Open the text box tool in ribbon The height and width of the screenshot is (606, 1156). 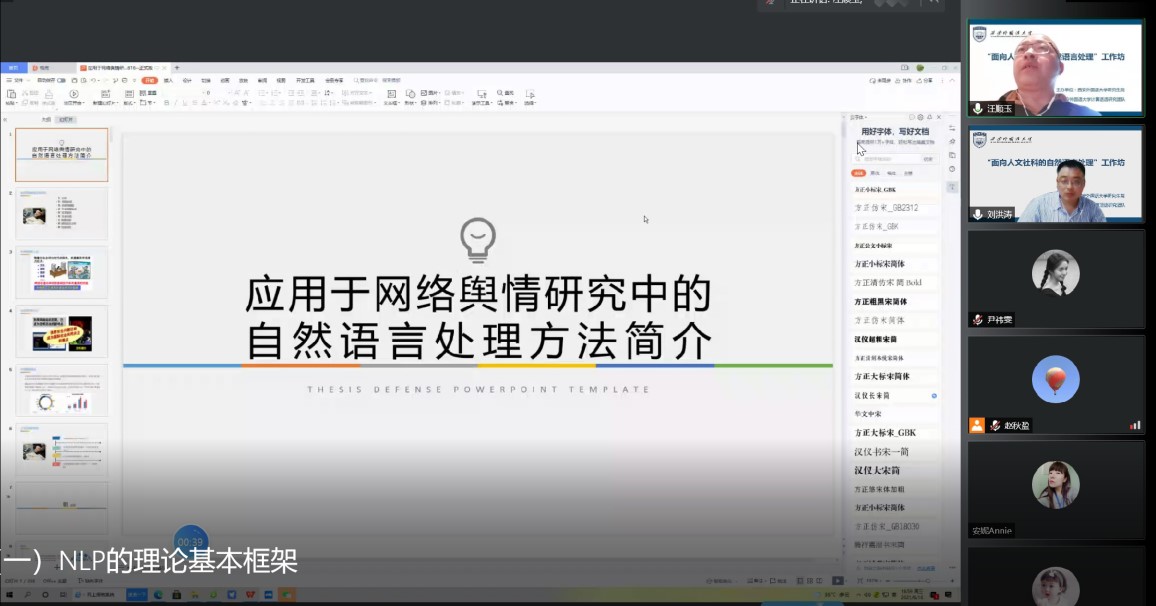click(391, 94)
